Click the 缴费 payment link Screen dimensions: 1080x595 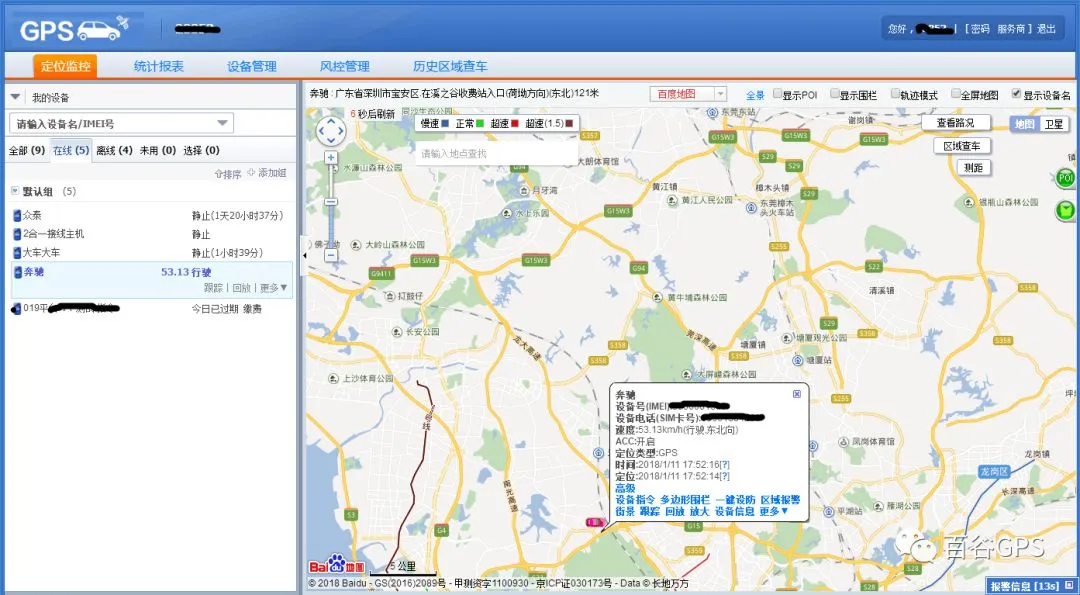(252, 309)
